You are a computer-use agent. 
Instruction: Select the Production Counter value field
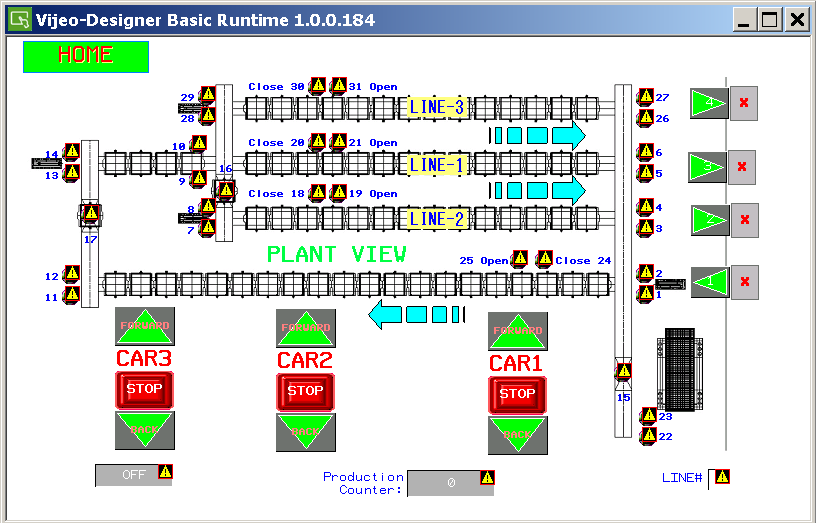(x=451, y=483)
